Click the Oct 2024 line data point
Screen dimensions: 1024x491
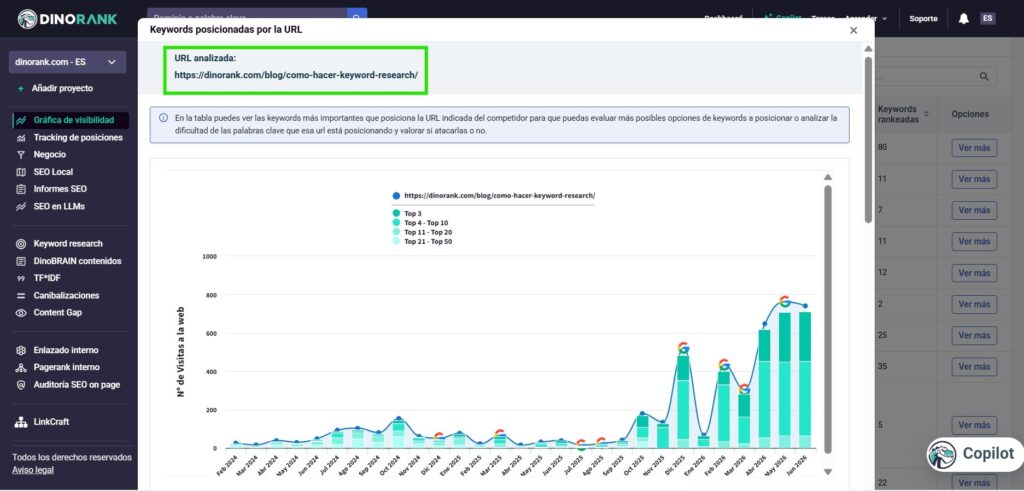(x=398, y=419)
